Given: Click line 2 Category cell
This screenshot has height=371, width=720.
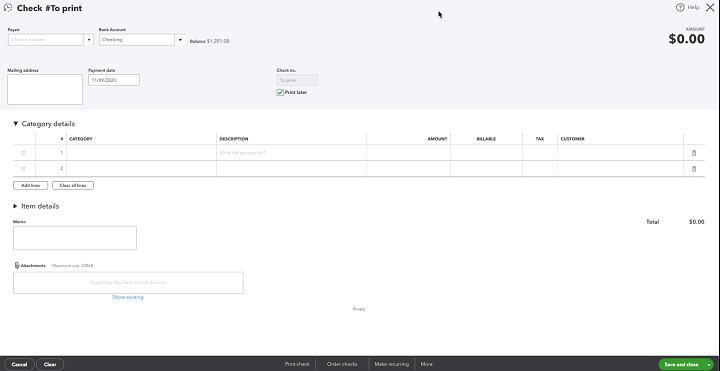Looking at the screenshot, I should click(x=141, y=169).
